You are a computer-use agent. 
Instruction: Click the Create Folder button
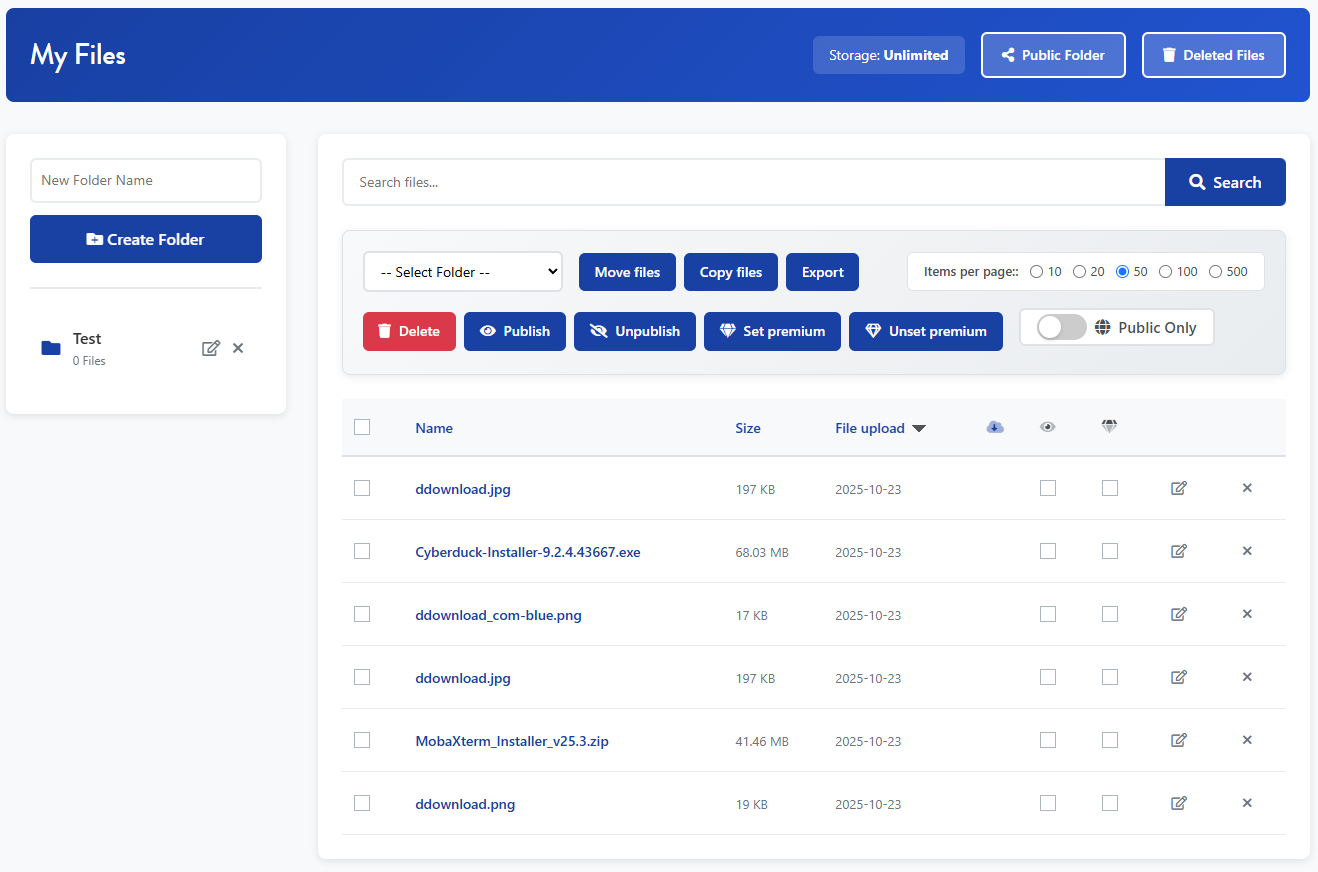coord(145,238)
